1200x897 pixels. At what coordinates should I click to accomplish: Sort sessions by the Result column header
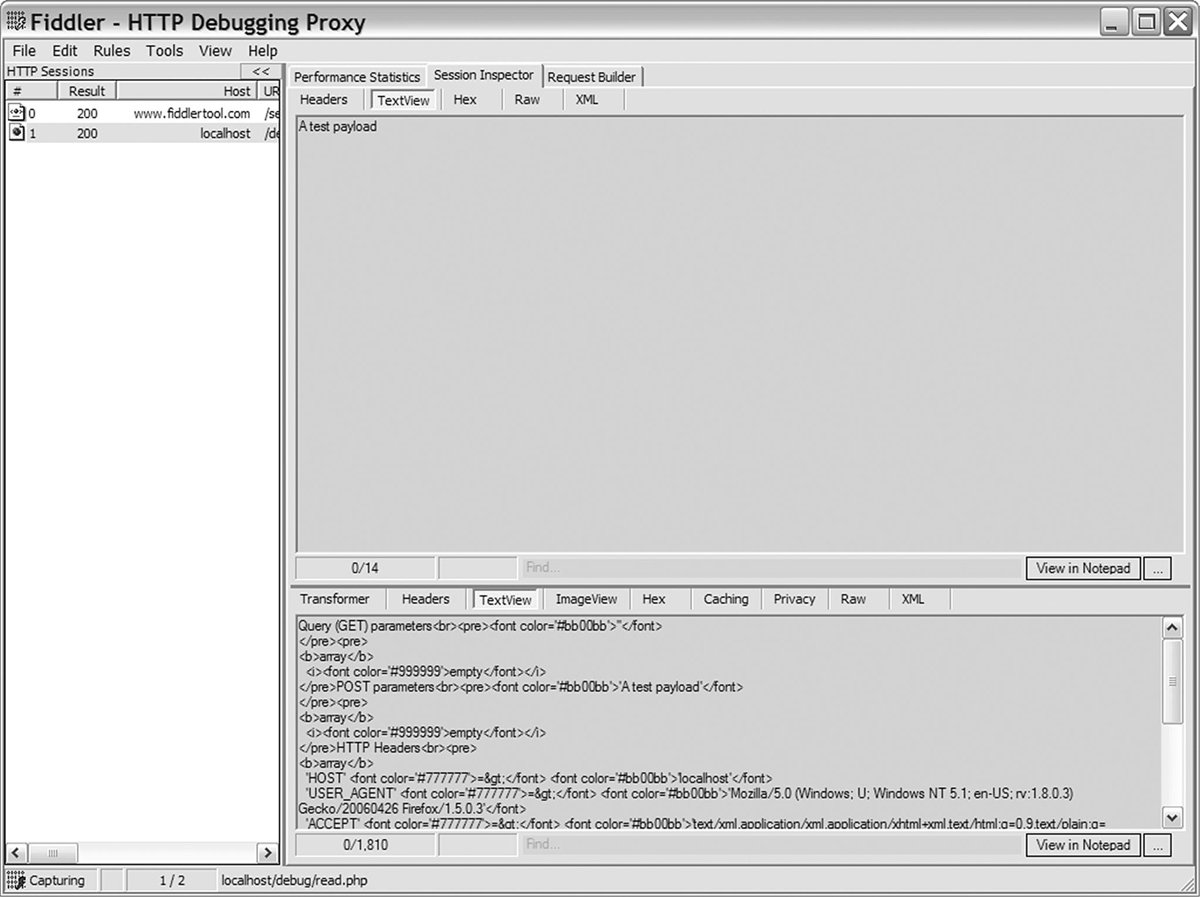click(x=87, y=91)
